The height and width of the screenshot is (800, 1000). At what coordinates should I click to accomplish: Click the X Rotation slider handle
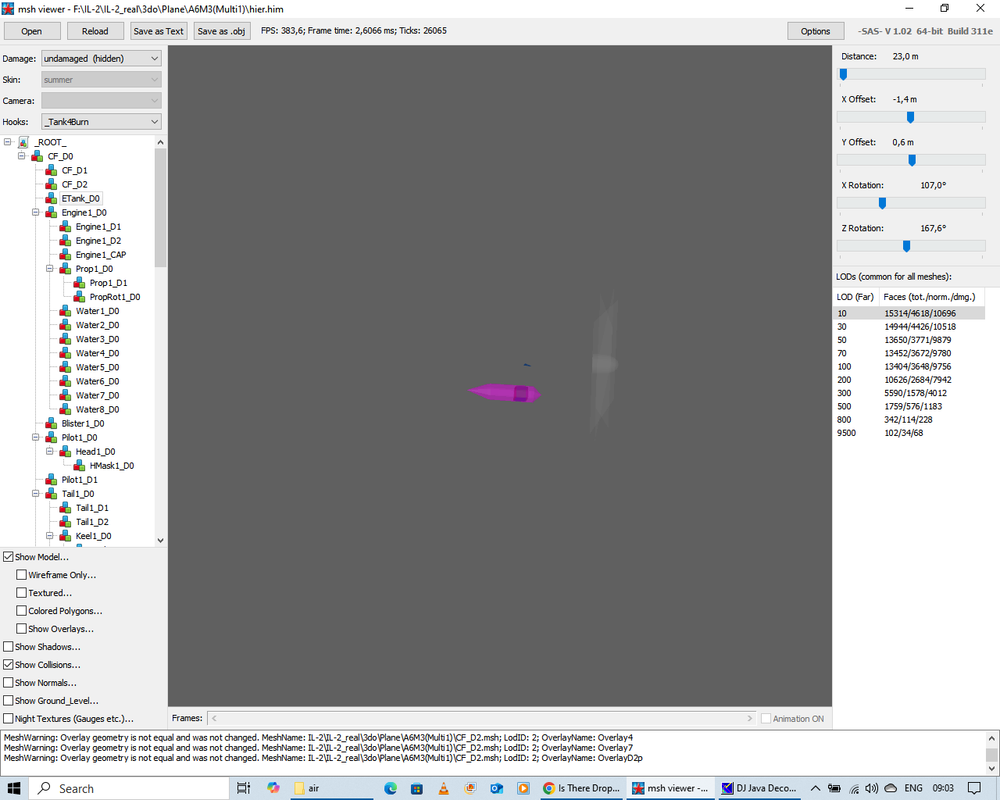883,204
